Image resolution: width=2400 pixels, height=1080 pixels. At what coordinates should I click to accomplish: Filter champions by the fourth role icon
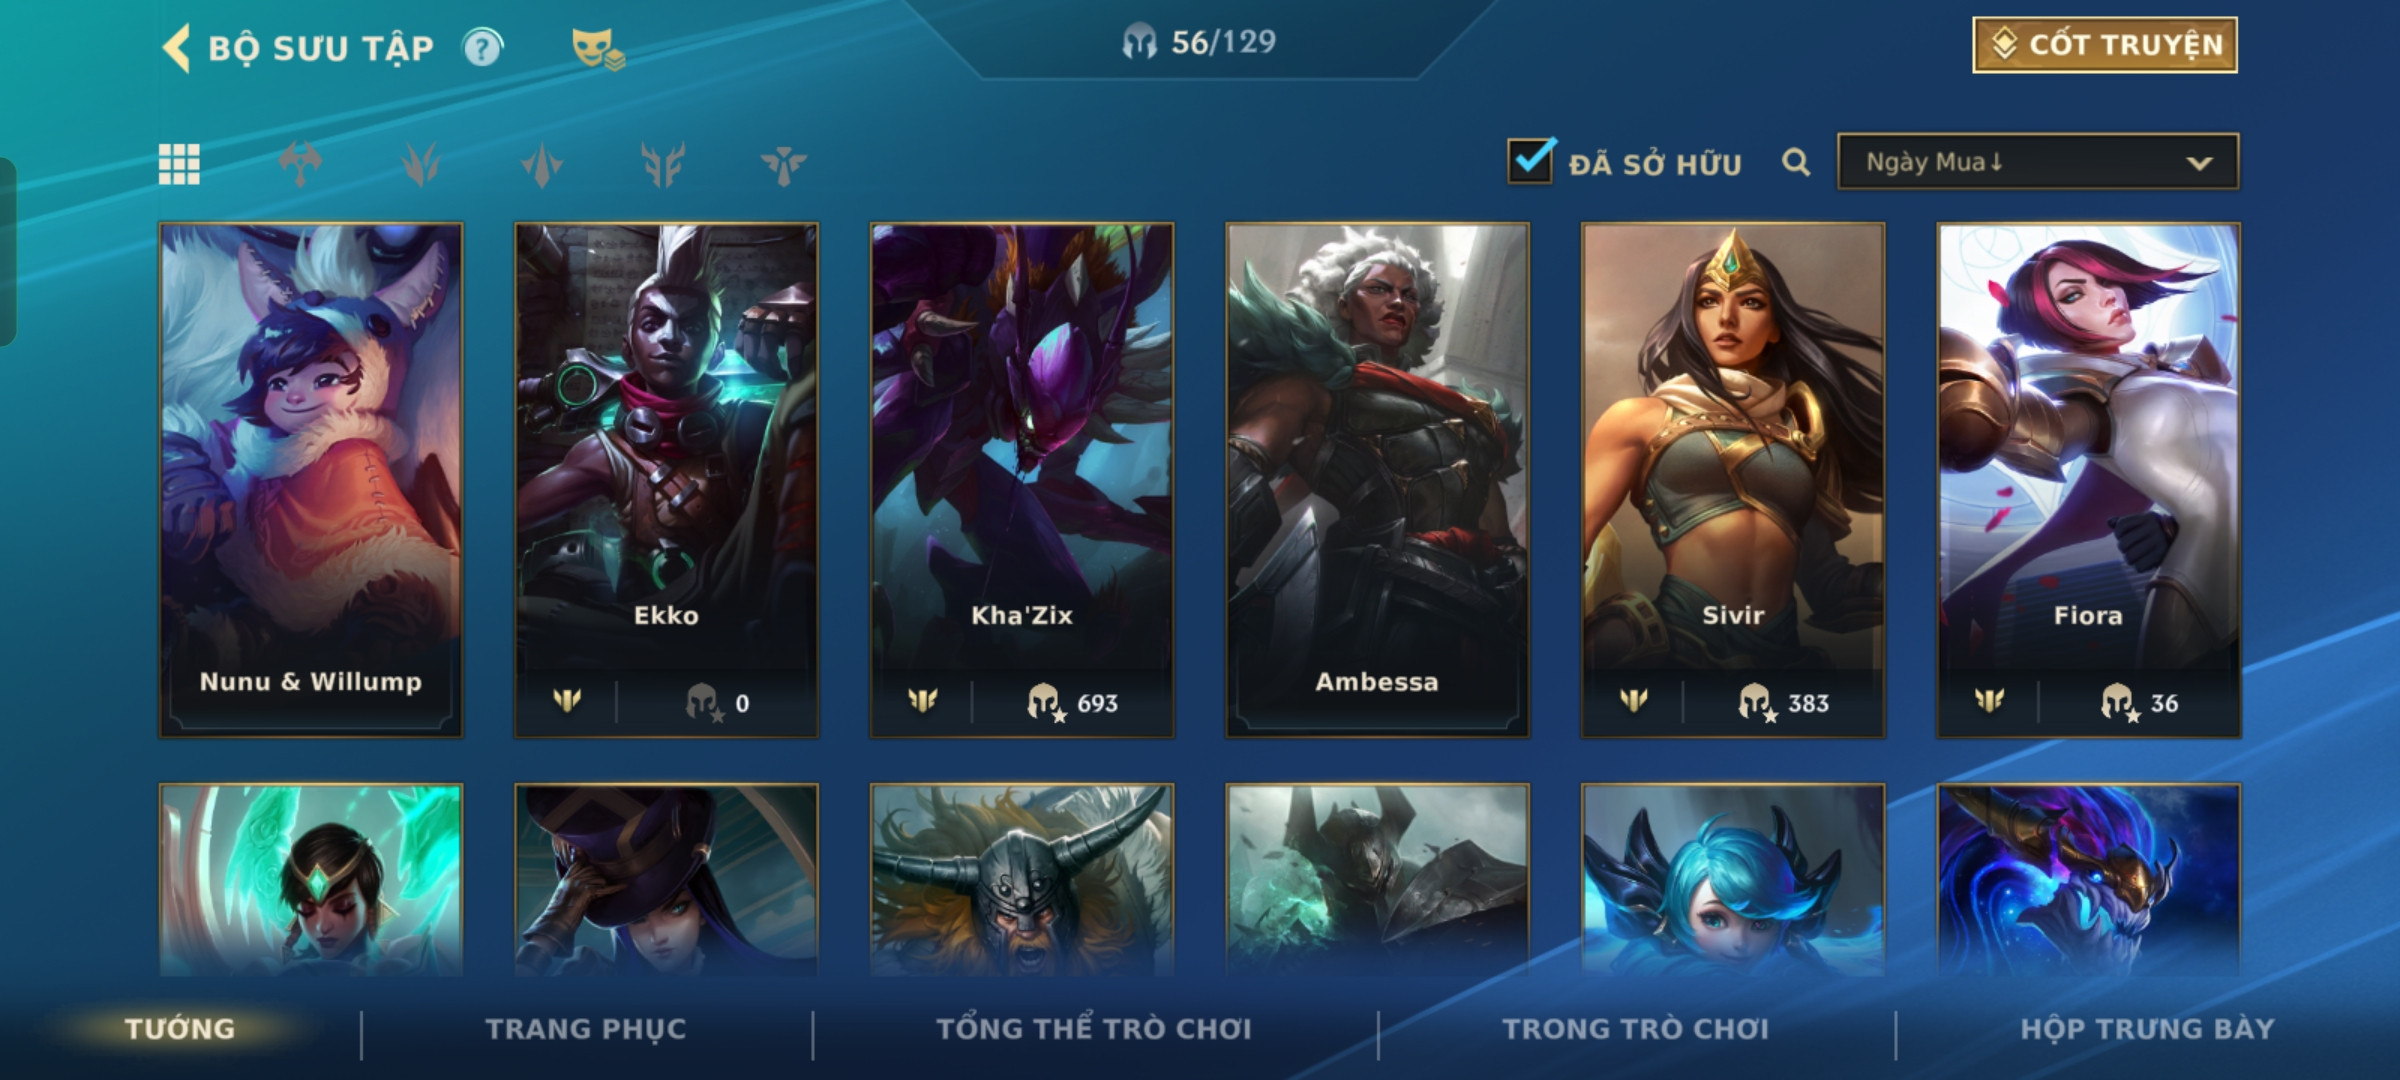pos(663,165)
